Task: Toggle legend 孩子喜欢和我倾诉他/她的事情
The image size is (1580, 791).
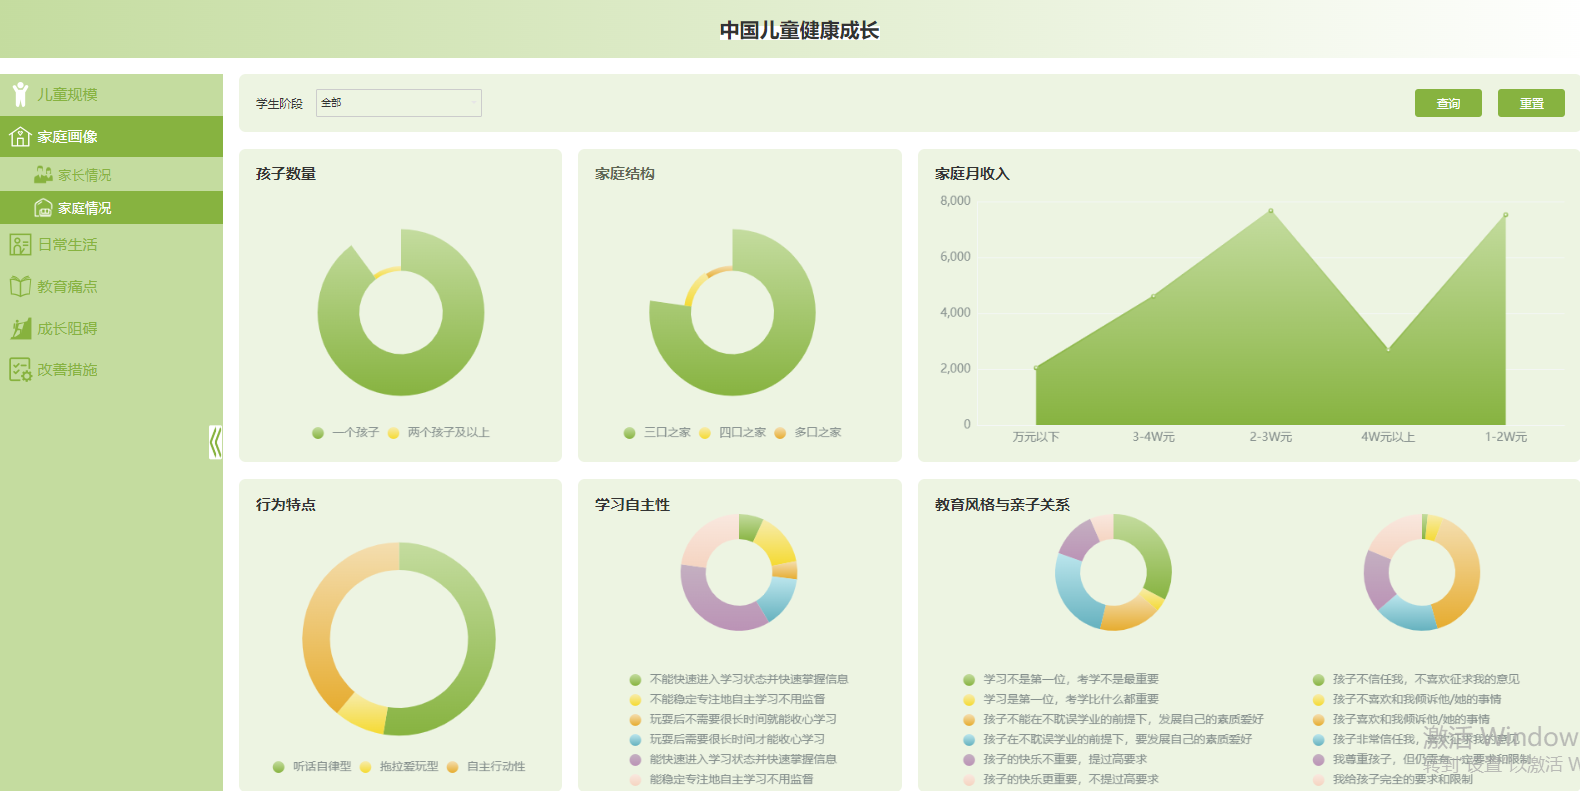Action: [1401, 719]
